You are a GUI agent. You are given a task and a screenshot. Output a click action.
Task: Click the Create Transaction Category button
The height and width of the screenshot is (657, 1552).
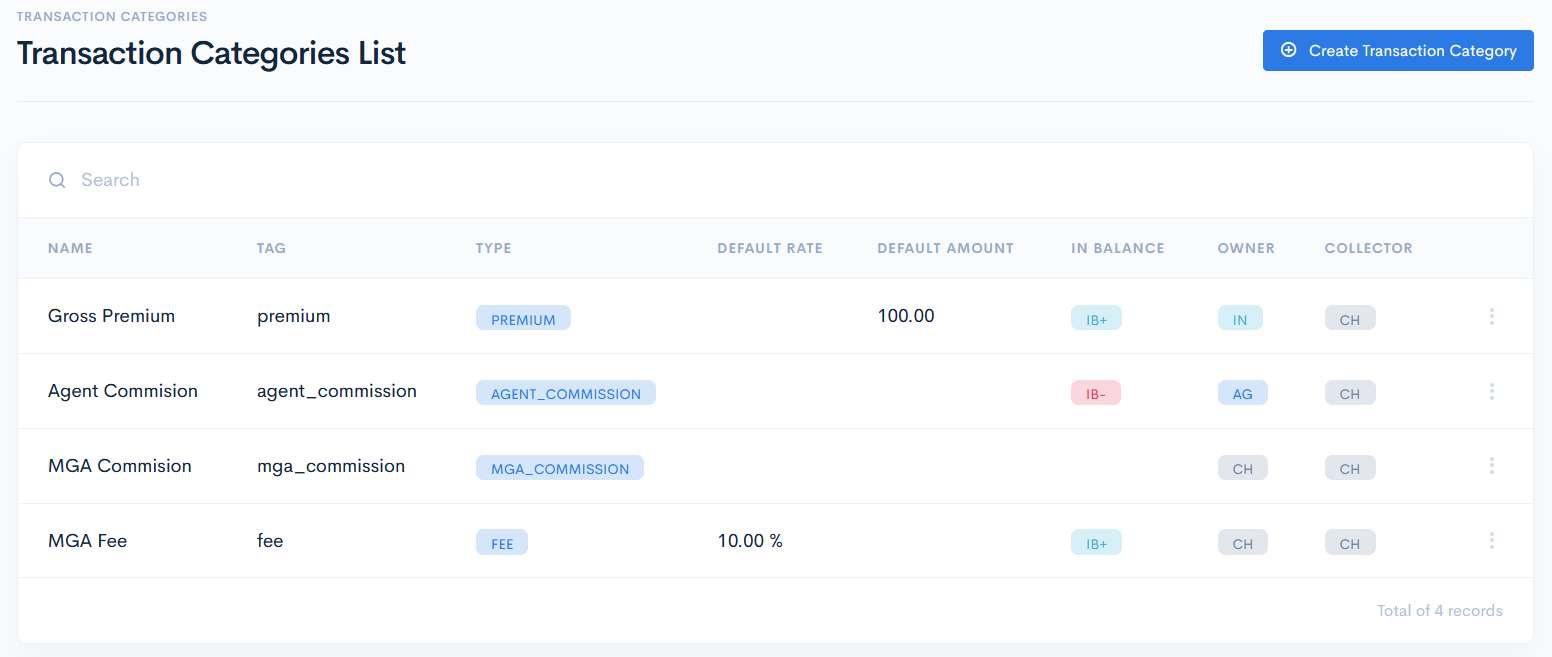(x=1398, y=50)
